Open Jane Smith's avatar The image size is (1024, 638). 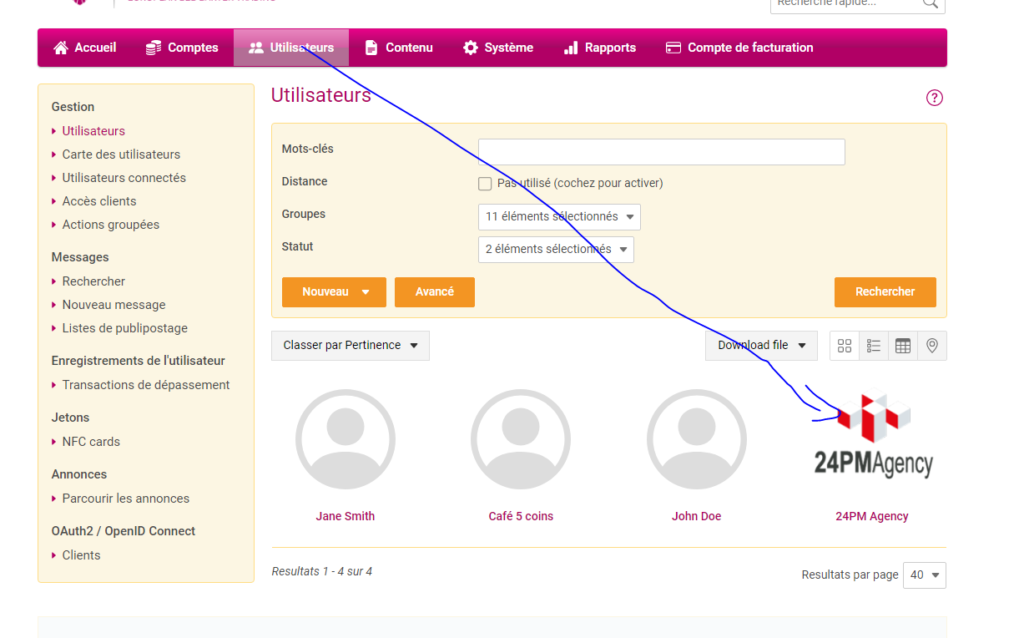345,439
